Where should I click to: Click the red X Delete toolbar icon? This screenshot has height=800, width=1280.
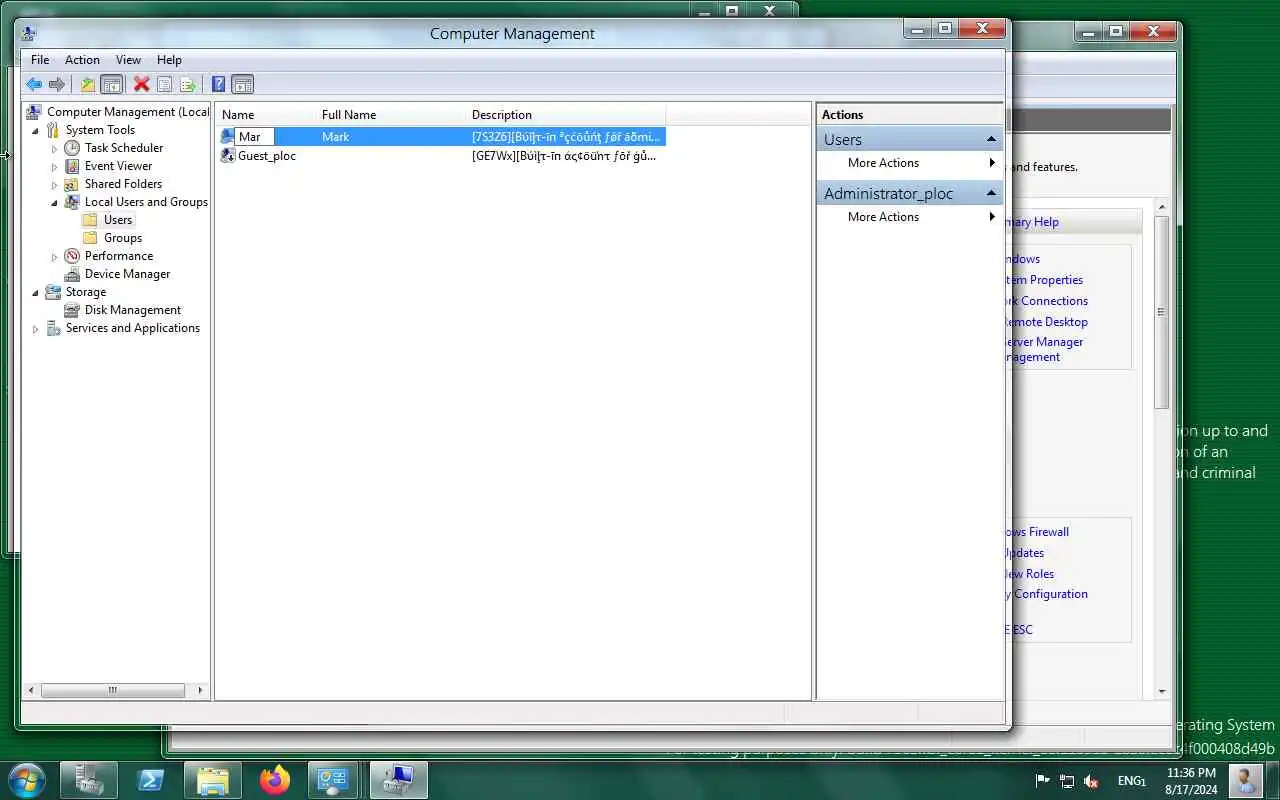pyautogui.click(x=142, y=85)
